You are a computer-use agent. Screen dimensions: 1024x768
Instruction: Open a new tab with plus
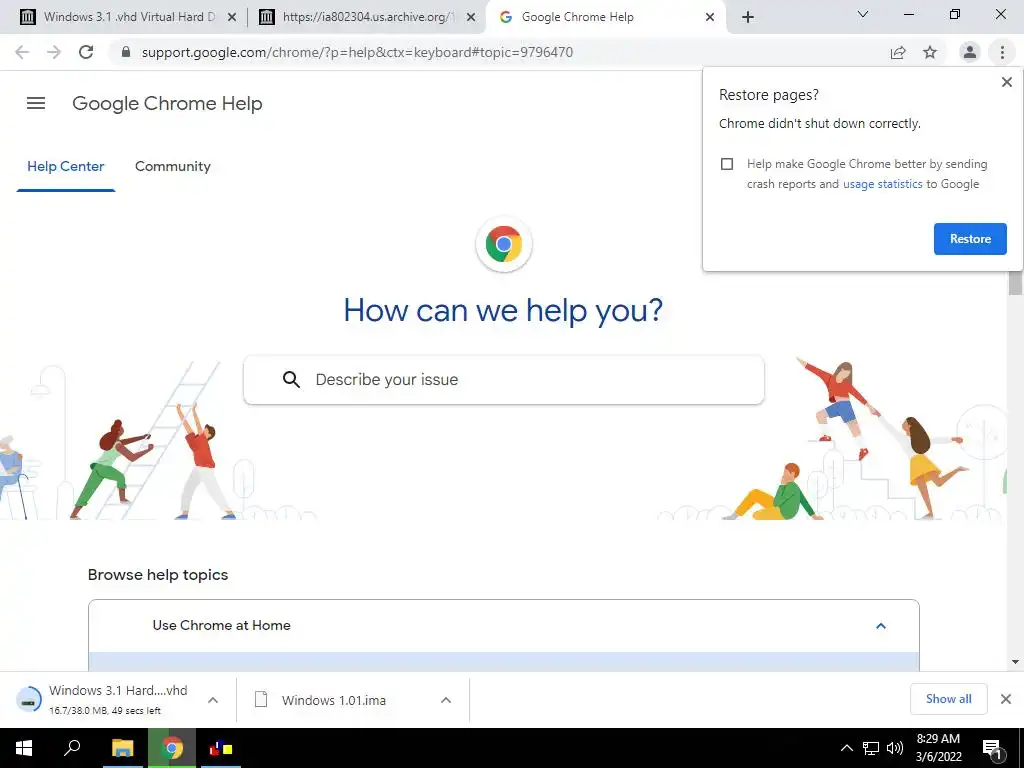click(748, 17)
